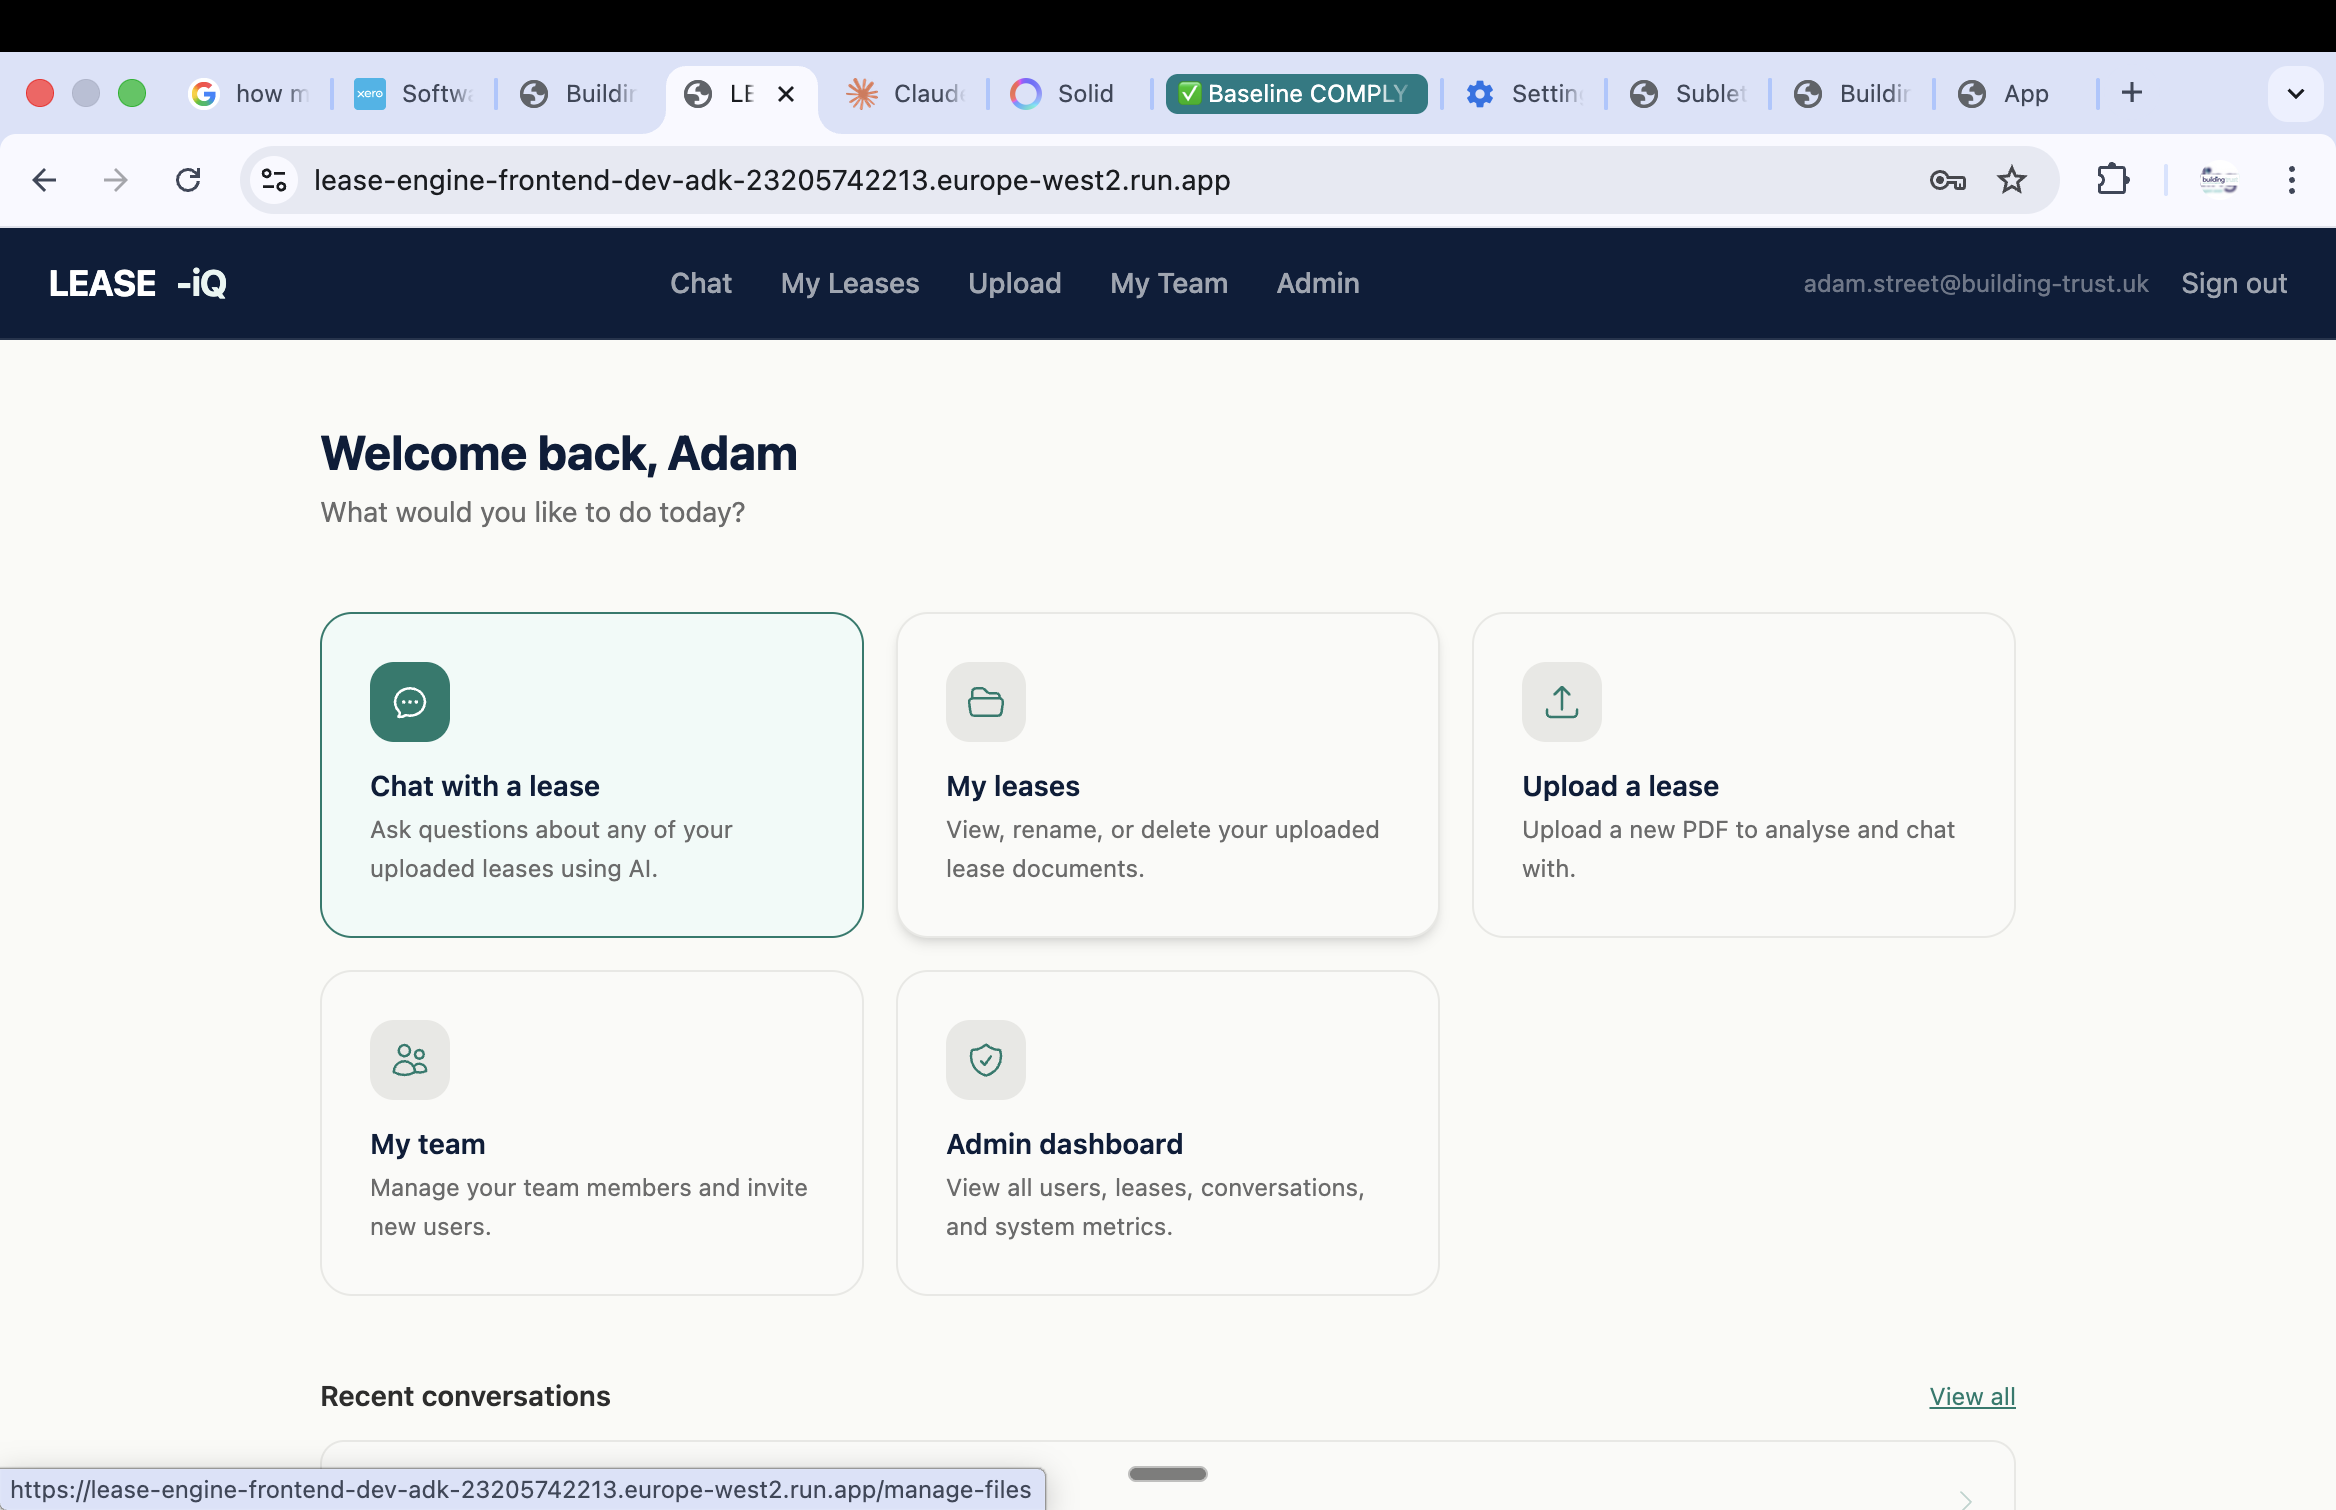2336x1510 pixels.
Task: Sign out of the LEASE-iQ account
Action: (x=2233, y=283)
